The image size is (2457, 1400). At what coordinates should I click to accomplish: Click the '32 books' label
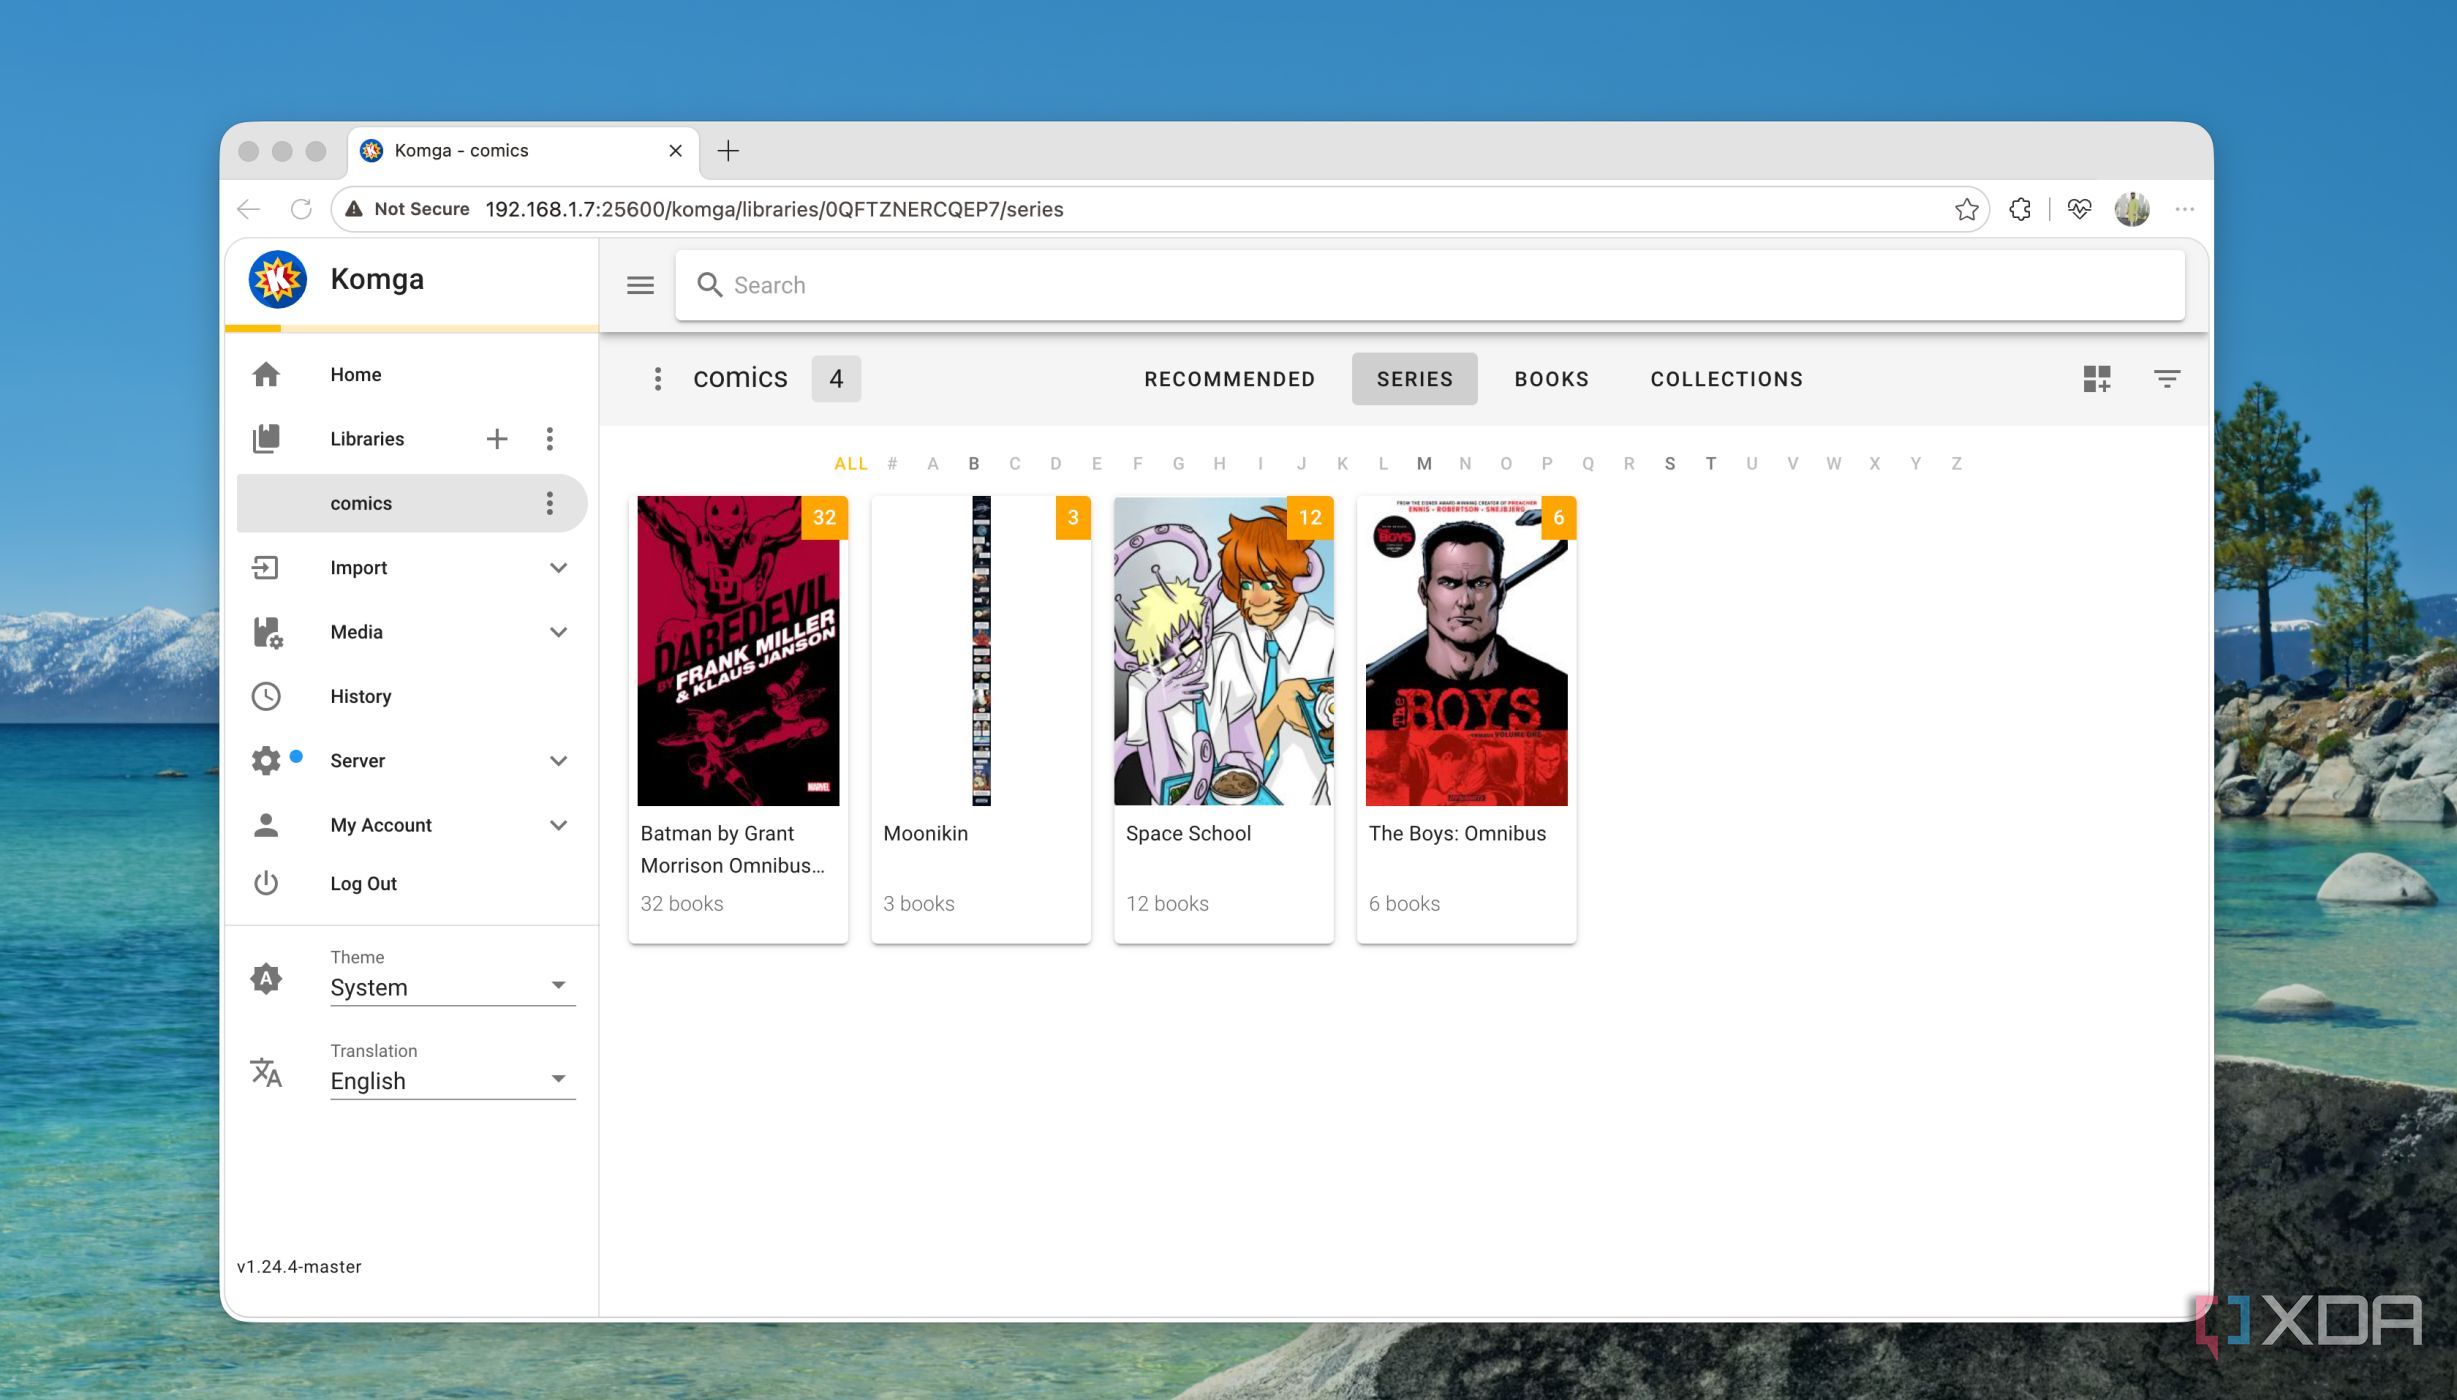681,903
